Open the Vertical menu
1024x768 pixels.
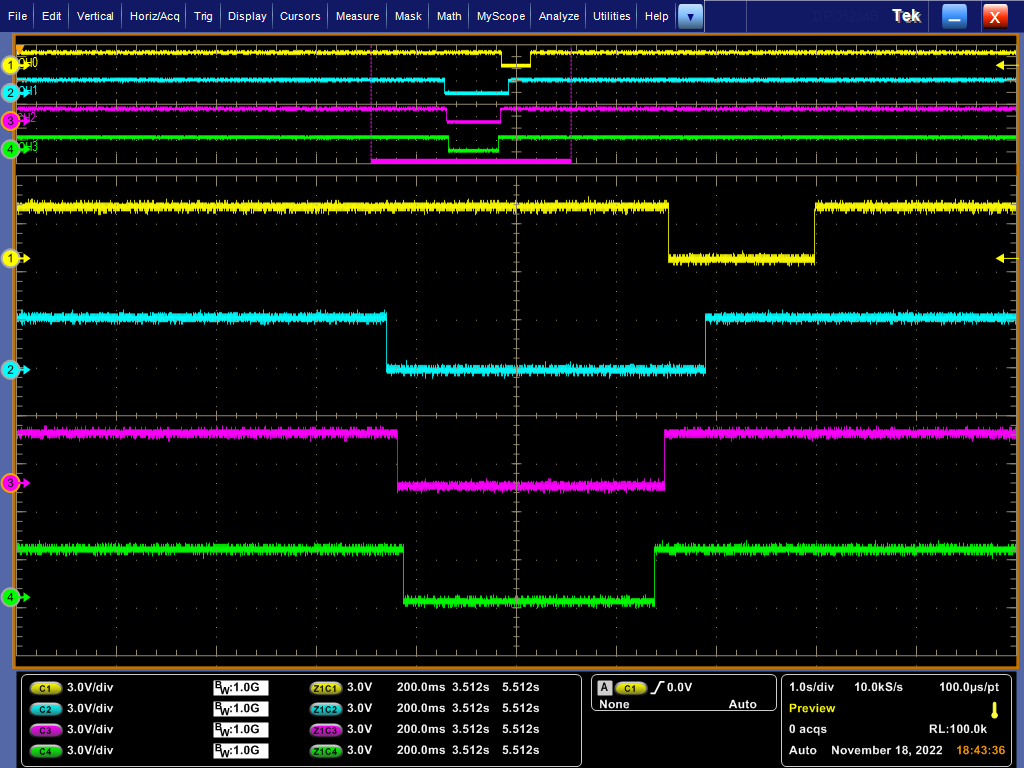(95, 16)
